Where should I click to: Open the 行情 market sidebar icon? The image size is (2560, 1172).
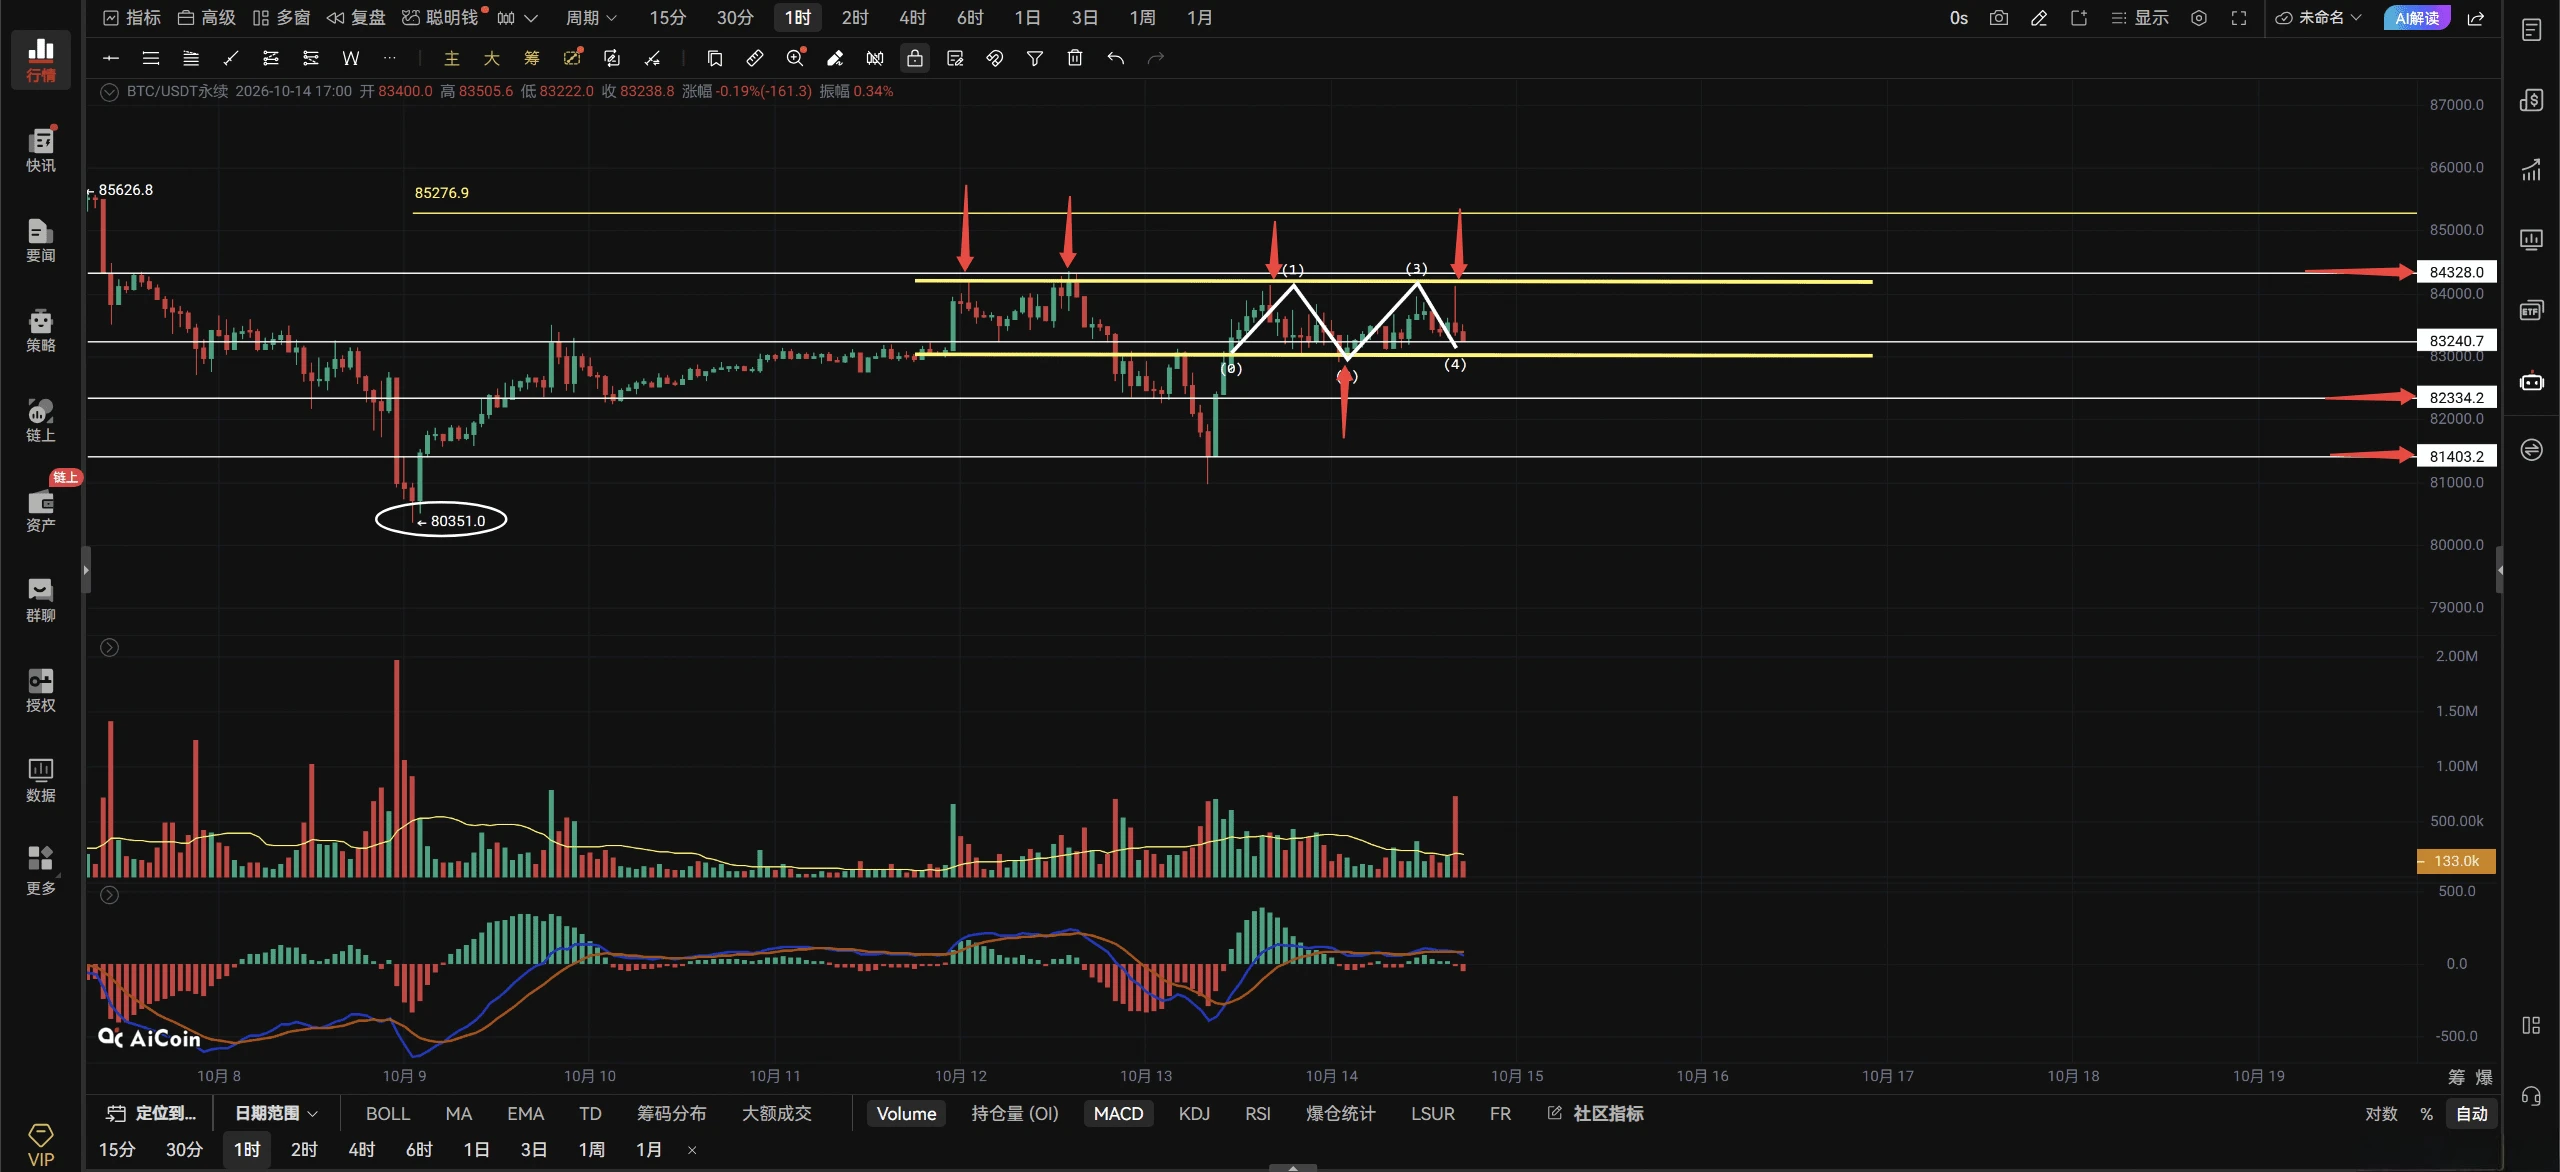tap(41, 60)
